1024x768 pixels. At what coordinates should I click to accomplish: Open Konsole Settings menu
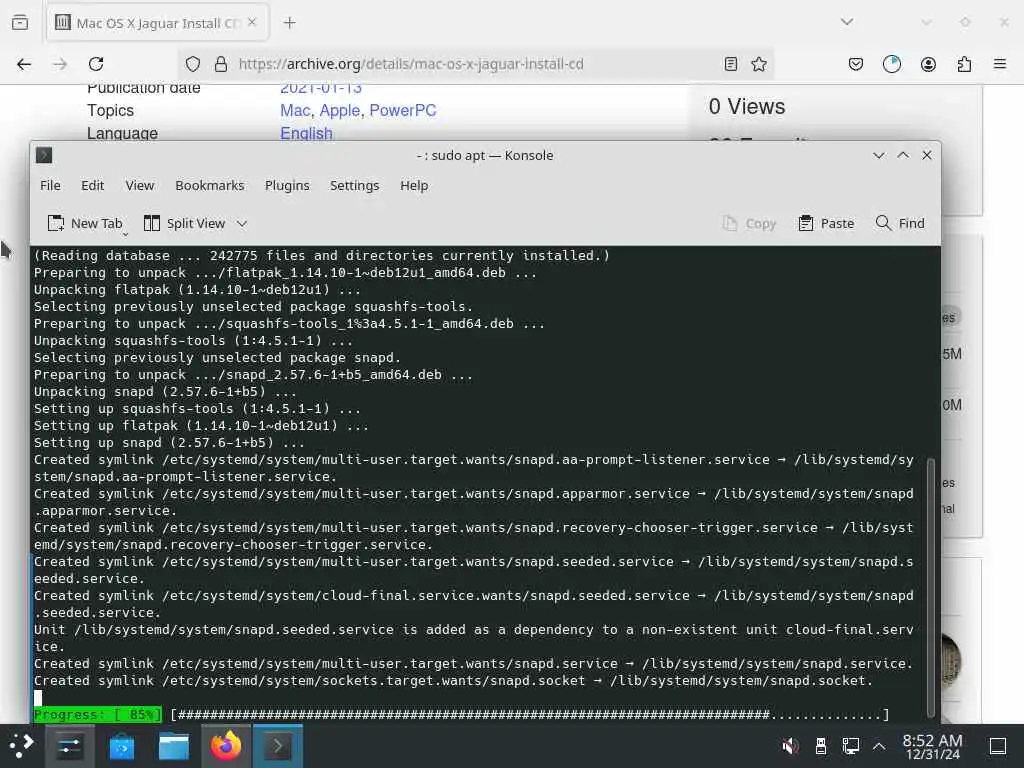[x=355, y=185]
